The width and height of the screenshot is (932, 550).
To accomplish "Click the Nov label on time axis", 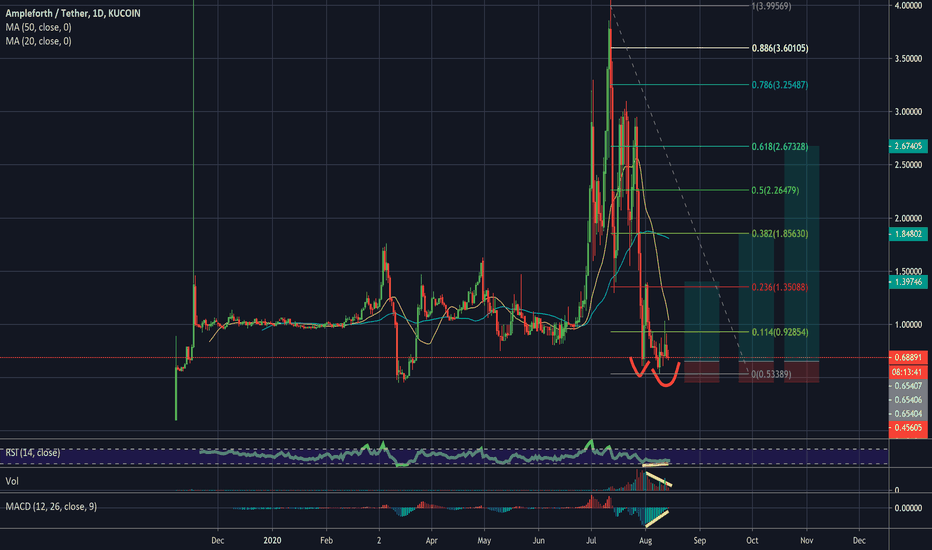I will pyautogui.click(x=807, y=540).
